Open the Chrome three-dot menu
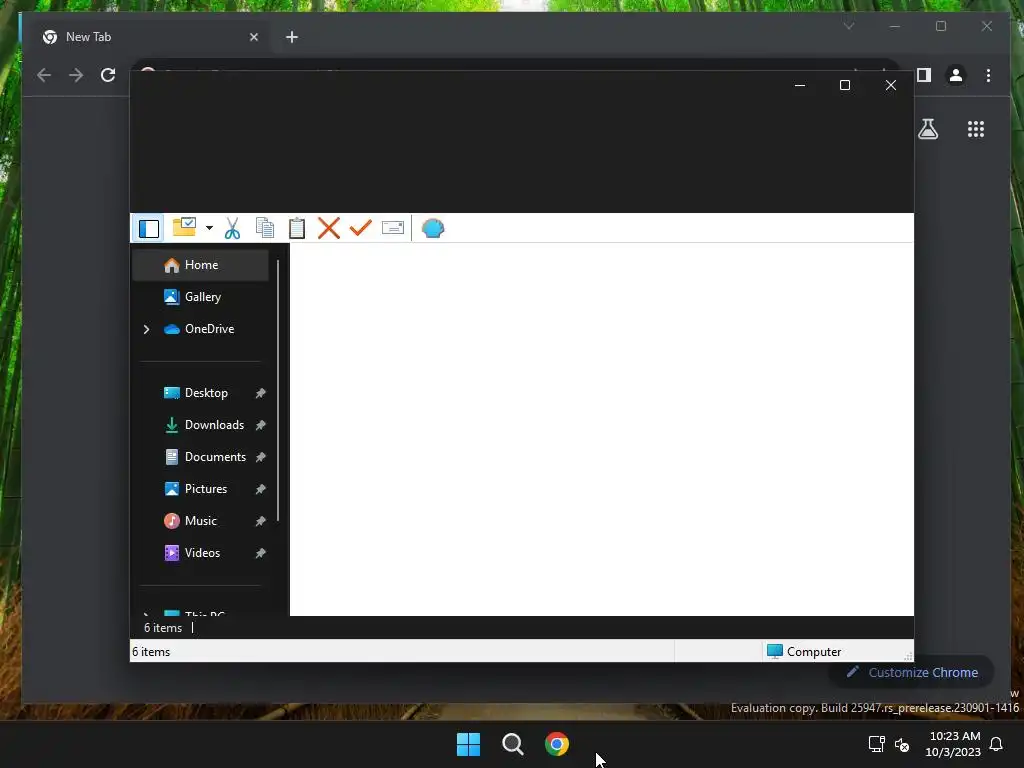Viewport: 1024px width, 768px height. (x=988, y=75)
